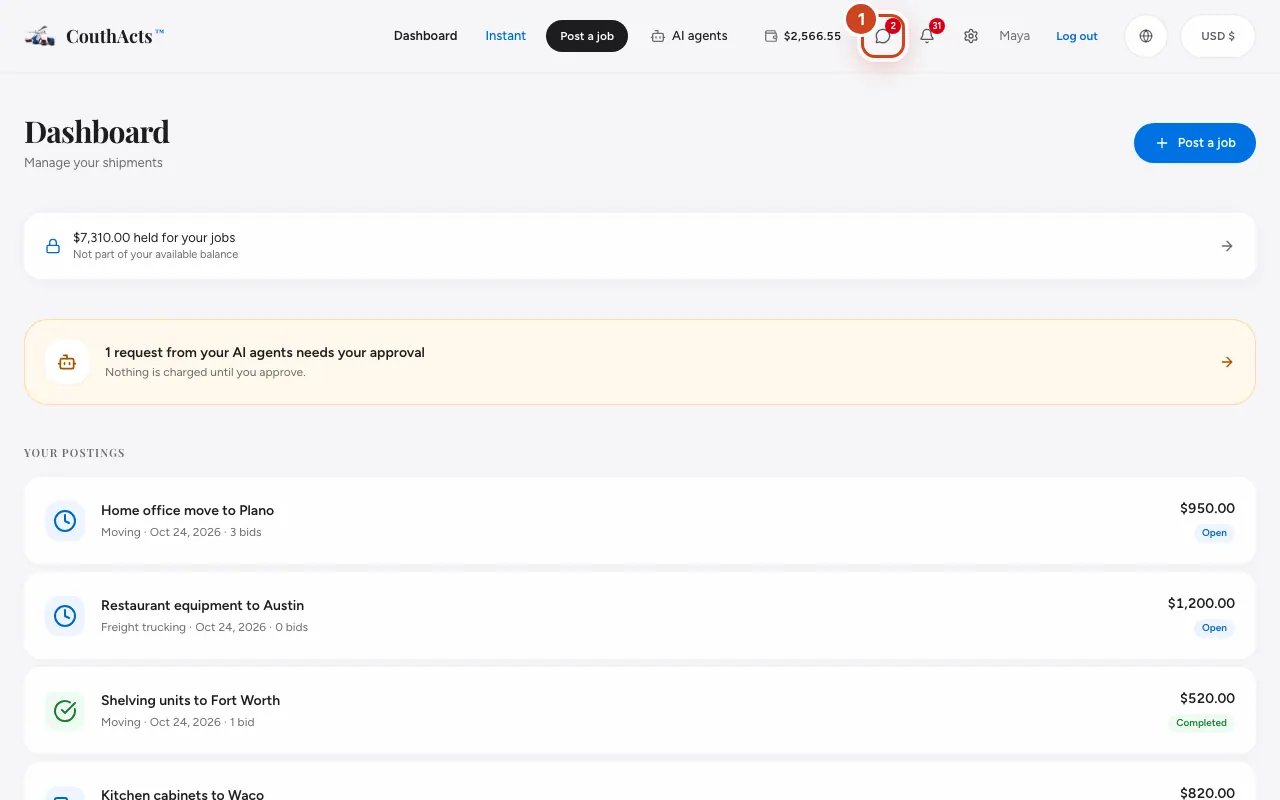
Task: Switch to Instant in navigation
Action: [x=506, y=36]
